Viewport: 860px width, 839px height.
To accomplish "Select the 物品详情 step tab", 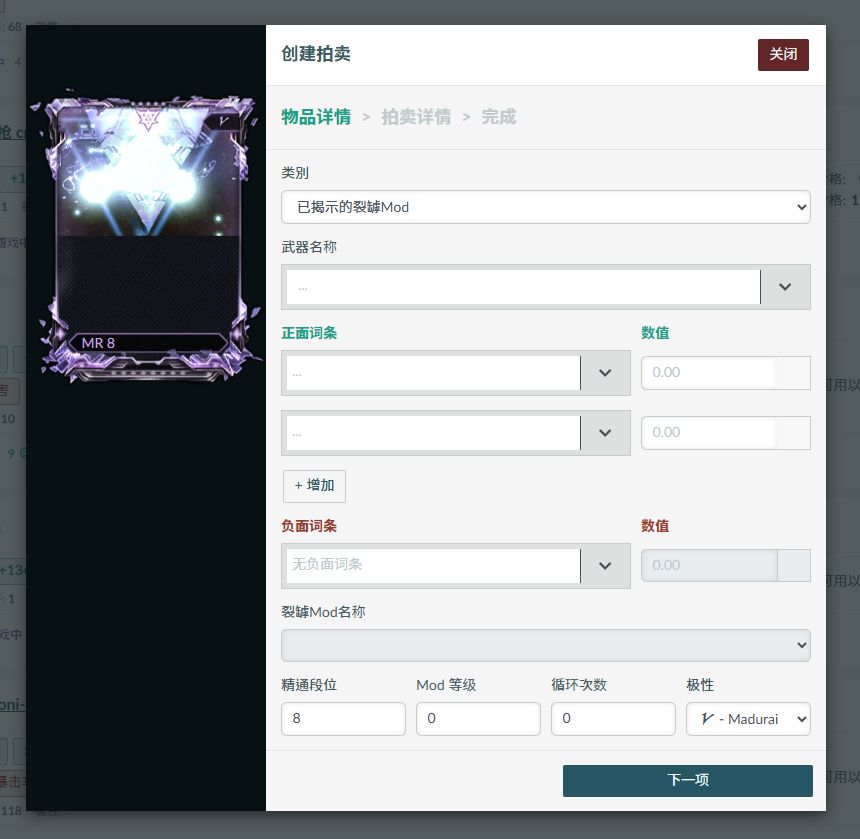I will click(x=316, y=117).
